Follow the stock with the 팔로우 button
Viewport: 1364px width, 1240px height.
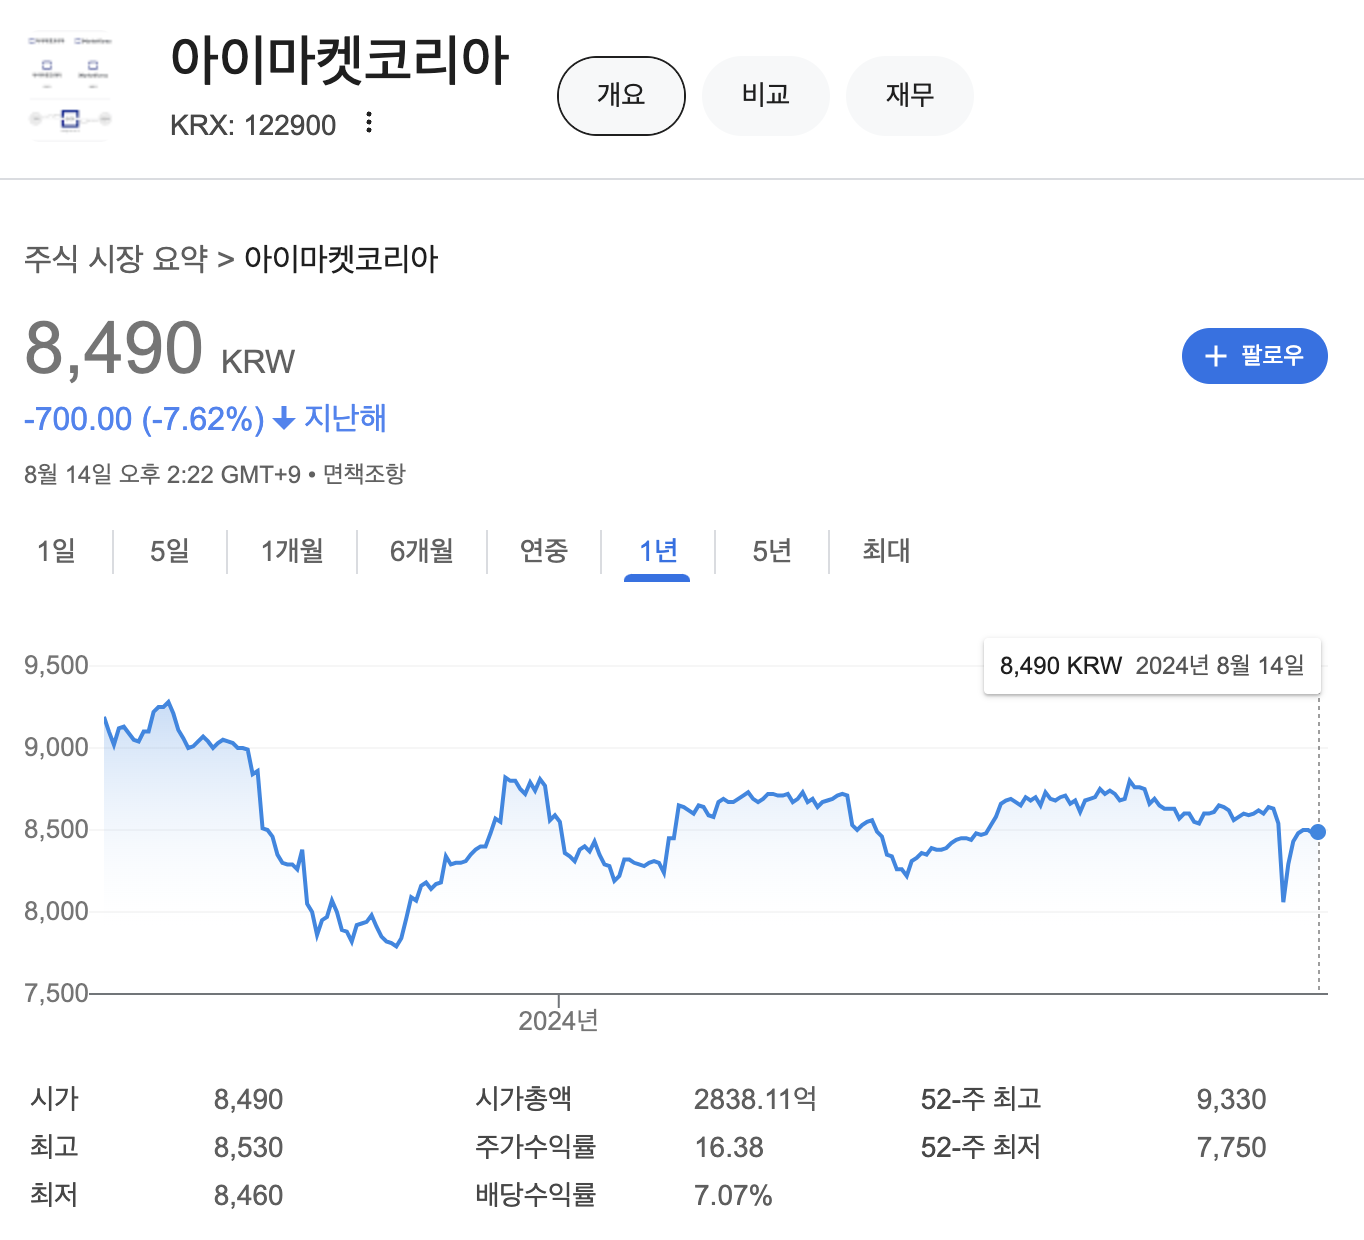click(x=1254, y=356)
